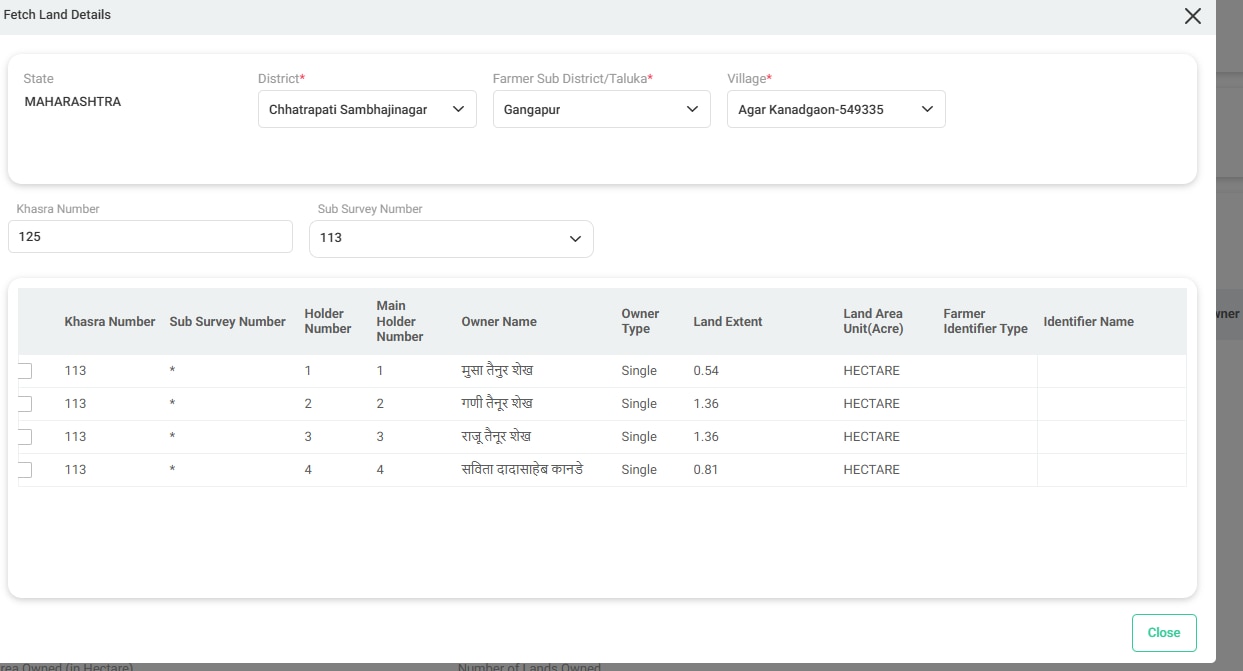Open the Village dropdown Agar Kanadgaon-549335
This screenshot has height=671, width=1243.
[836, 109]
